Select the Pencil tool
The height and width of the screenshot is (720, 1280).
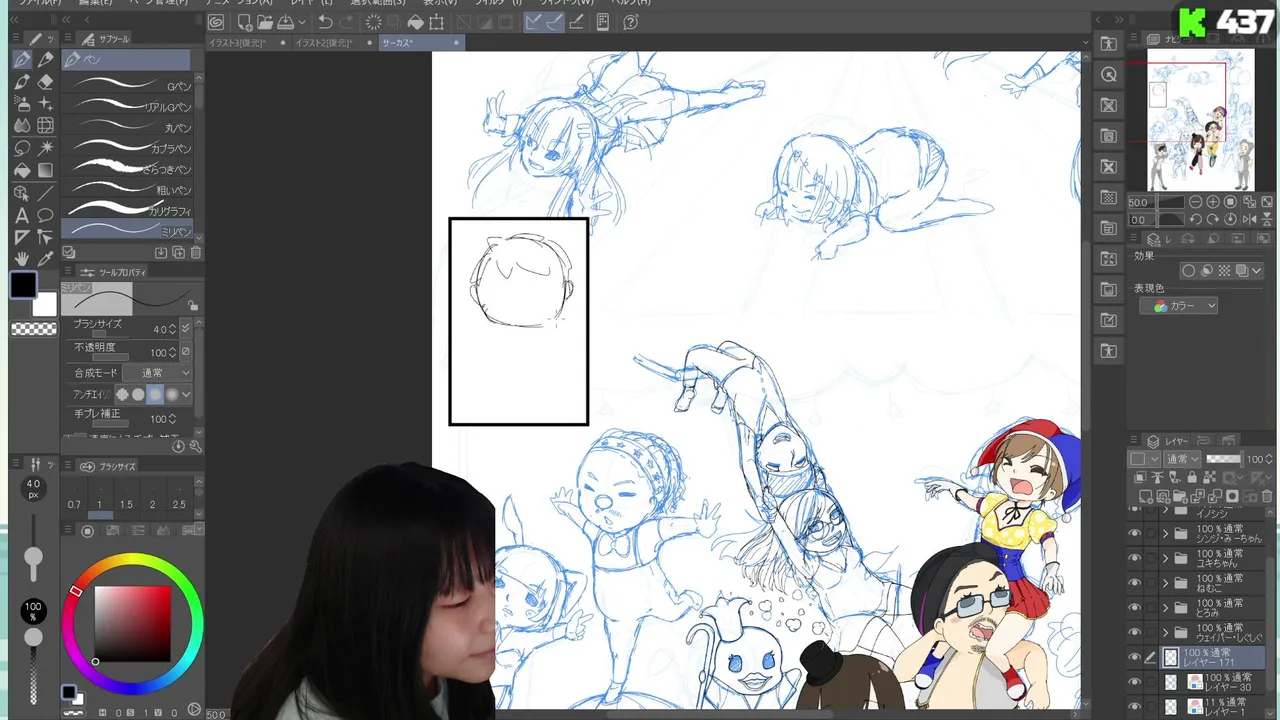coord(45,60)
